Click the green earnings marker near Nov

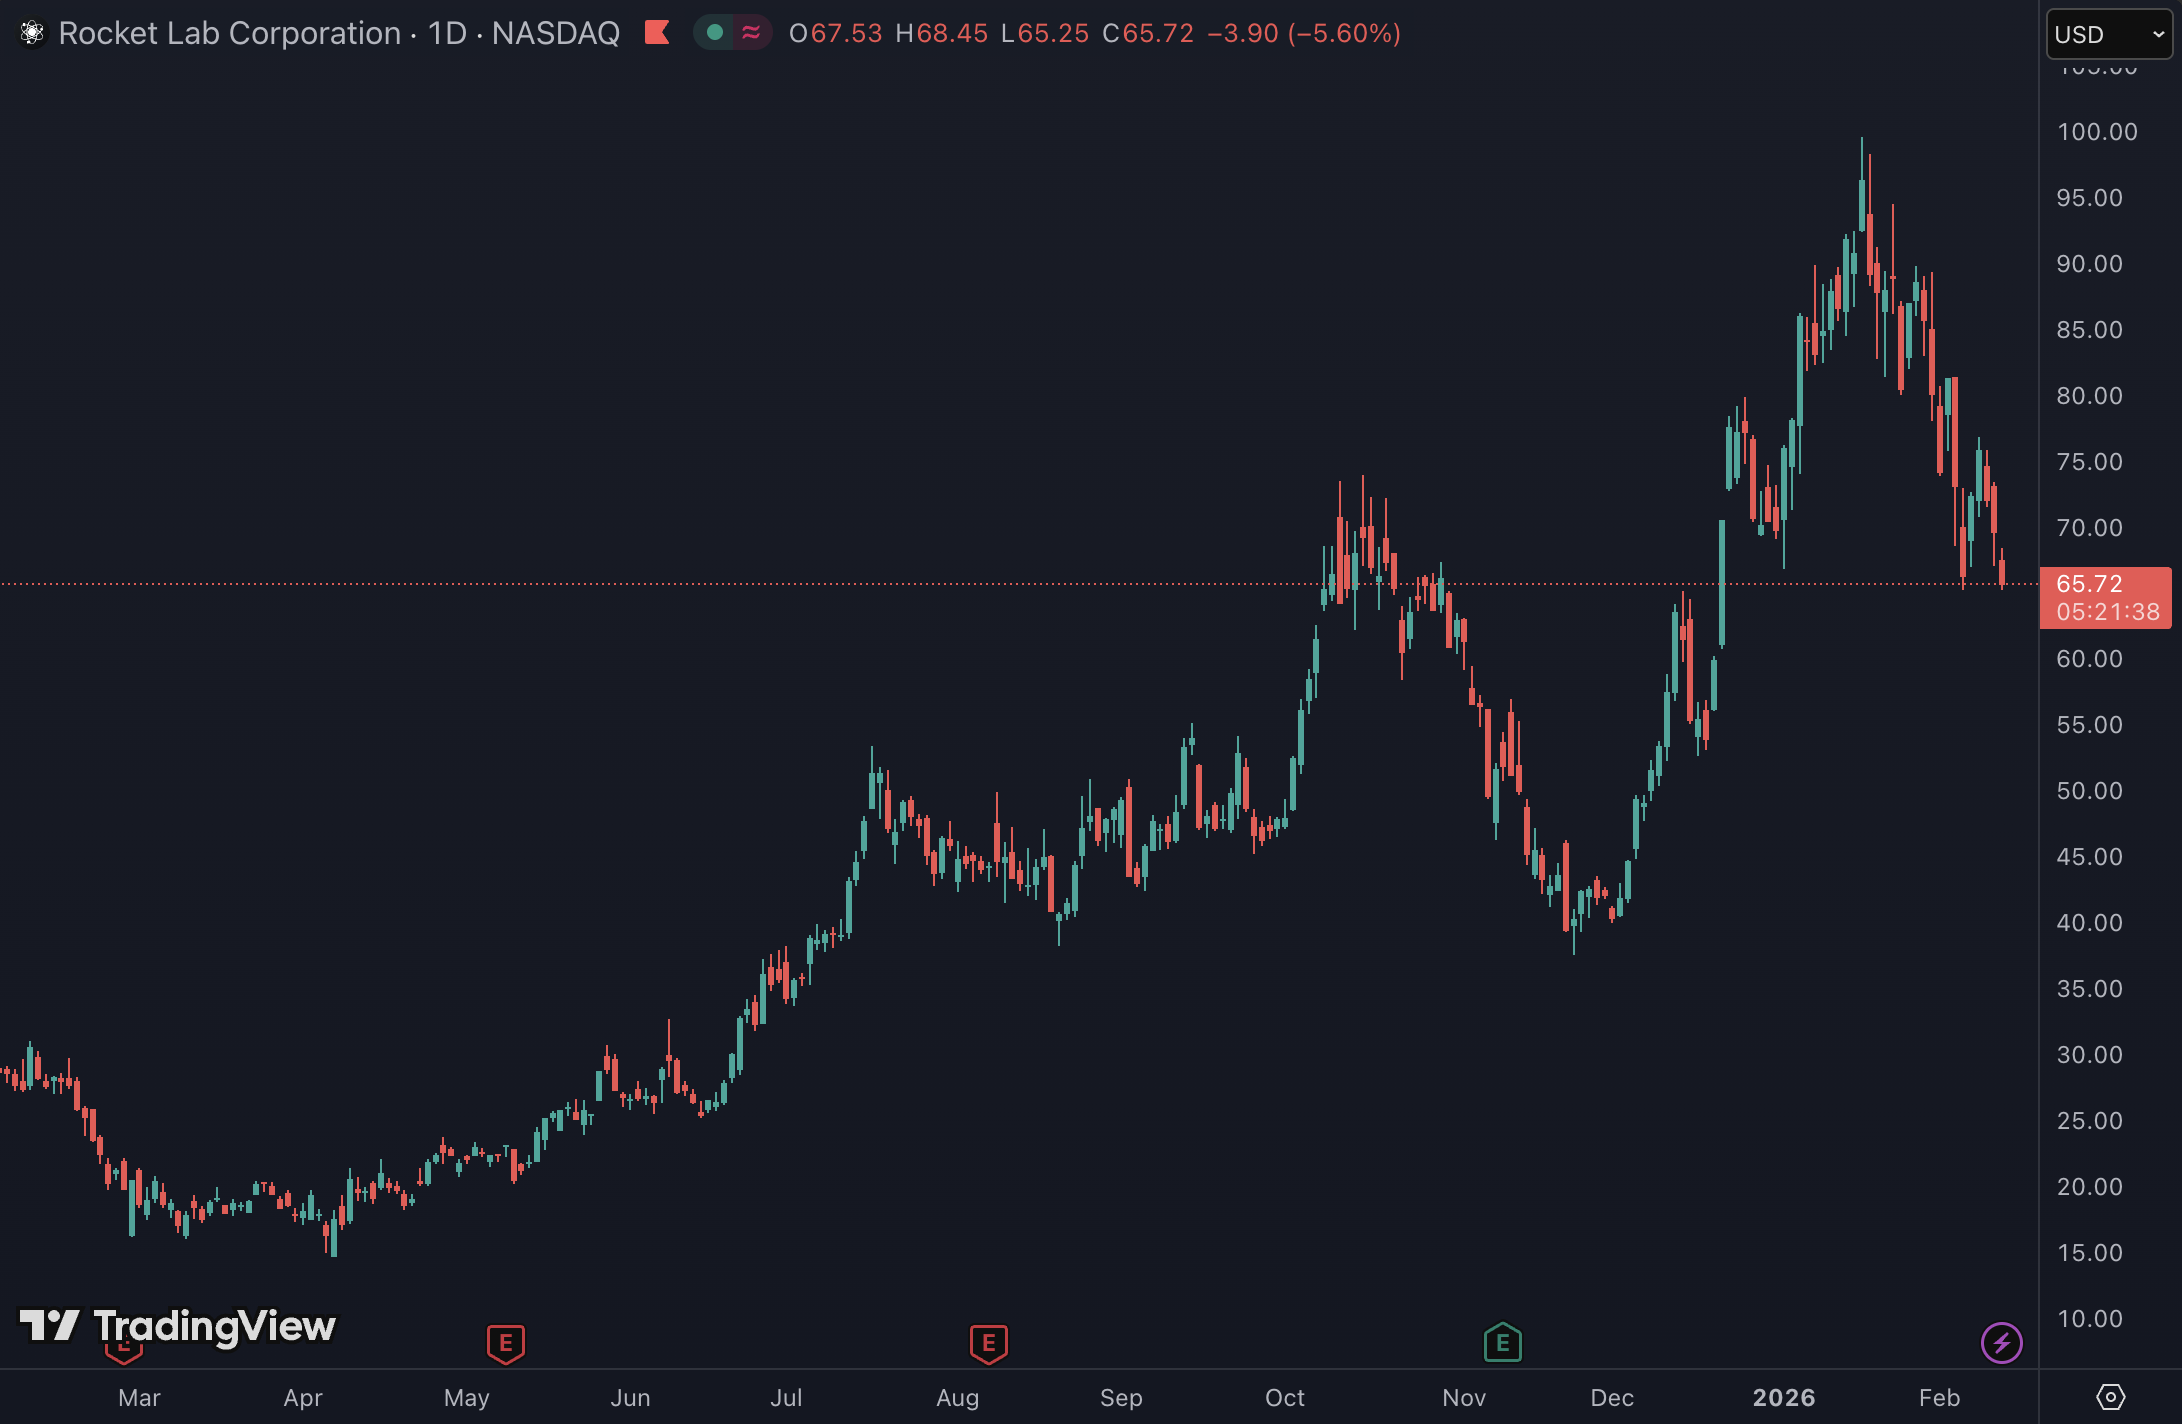(x=1502, y=1343)
